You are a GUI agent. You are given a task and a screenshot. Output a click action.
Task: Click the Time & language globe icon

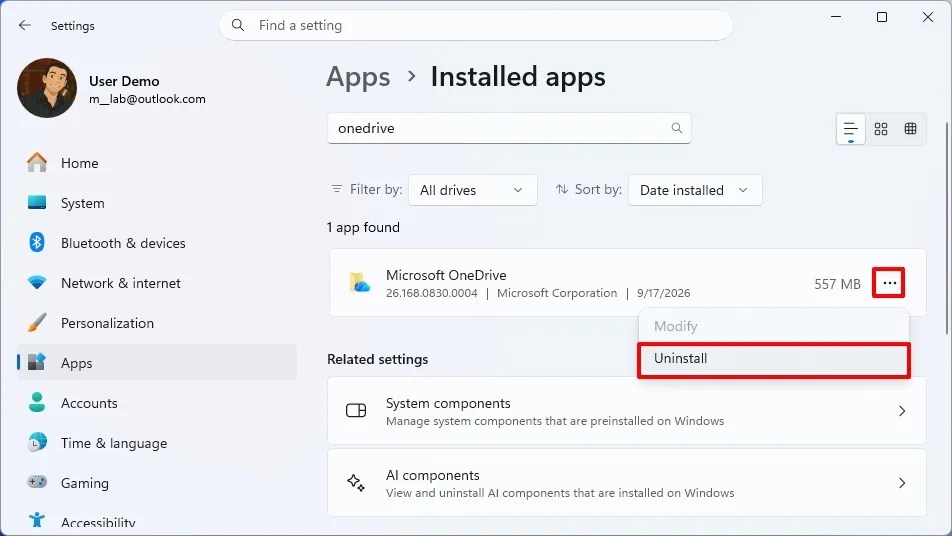tap(37, 443)
